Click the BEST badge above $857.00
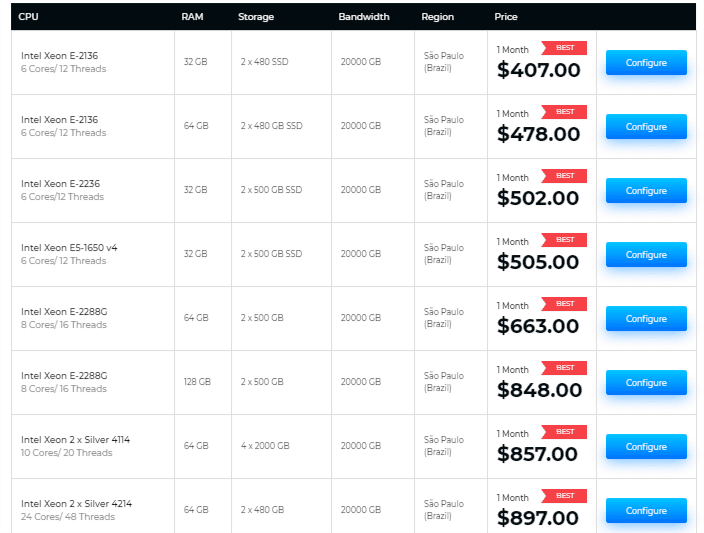This screenshot has height=533, width=704. (x=564, y=432)
